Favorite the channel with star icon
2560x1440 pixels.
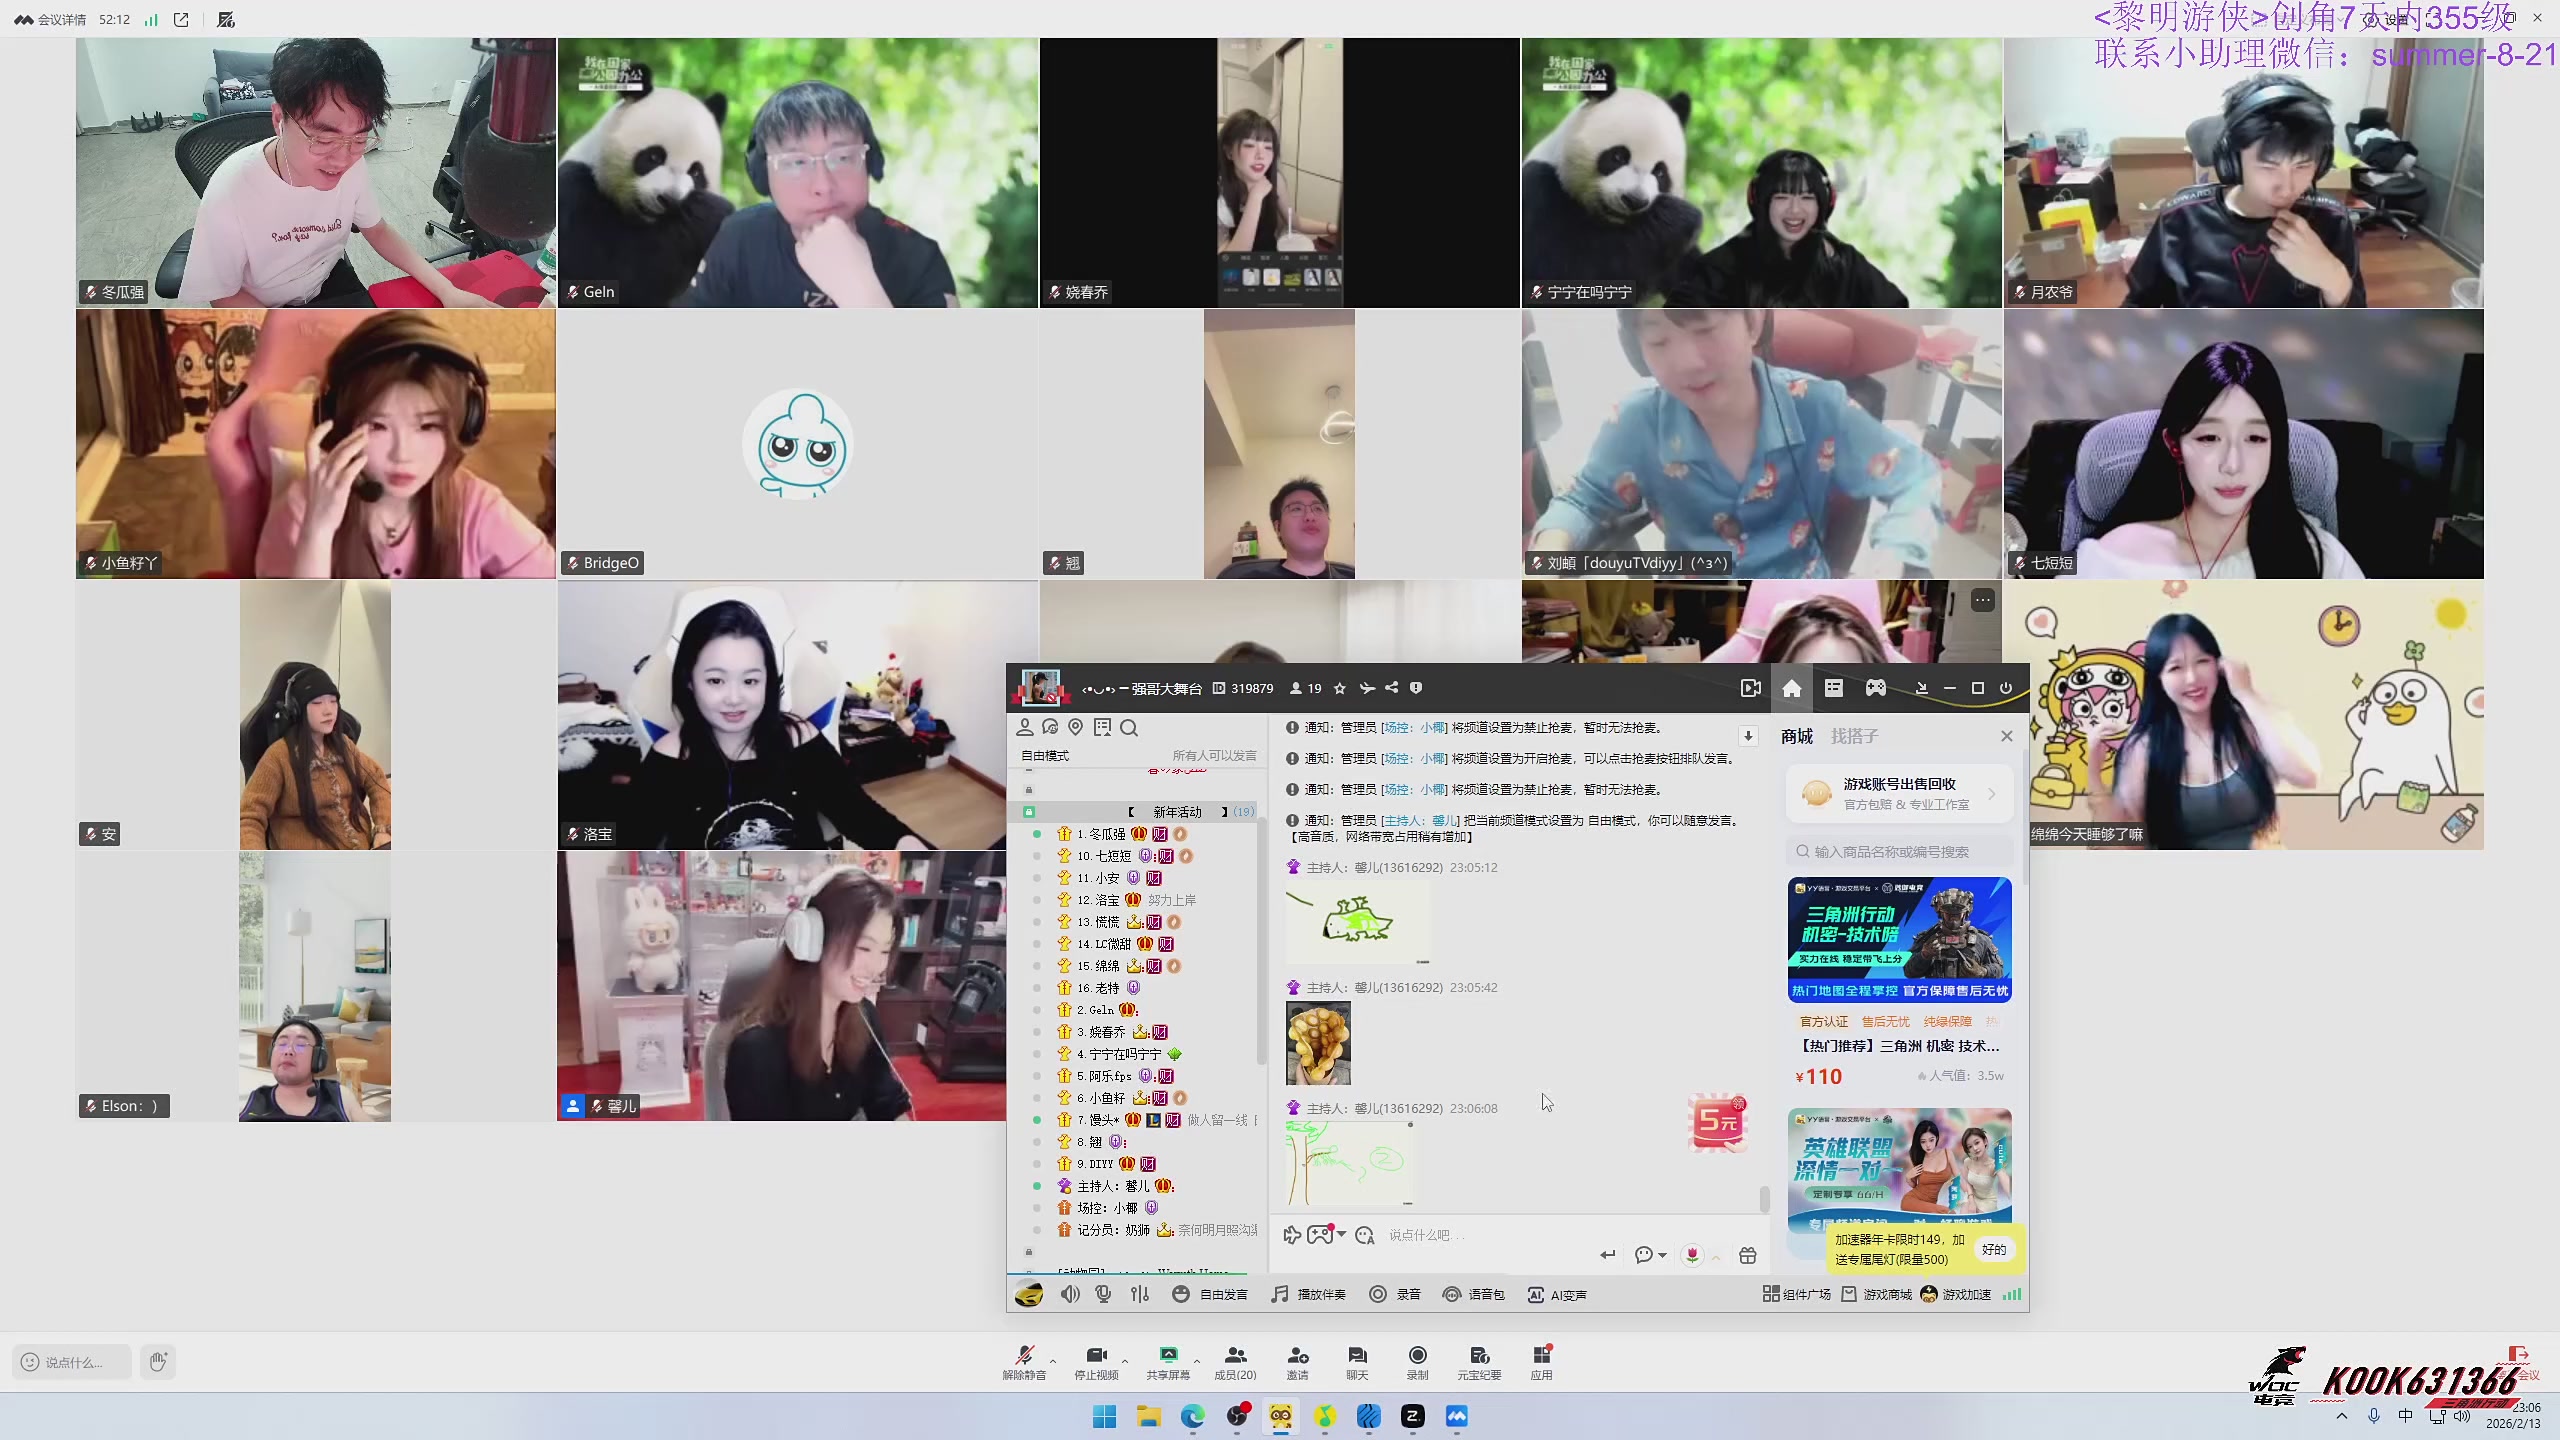(1340, 688)
